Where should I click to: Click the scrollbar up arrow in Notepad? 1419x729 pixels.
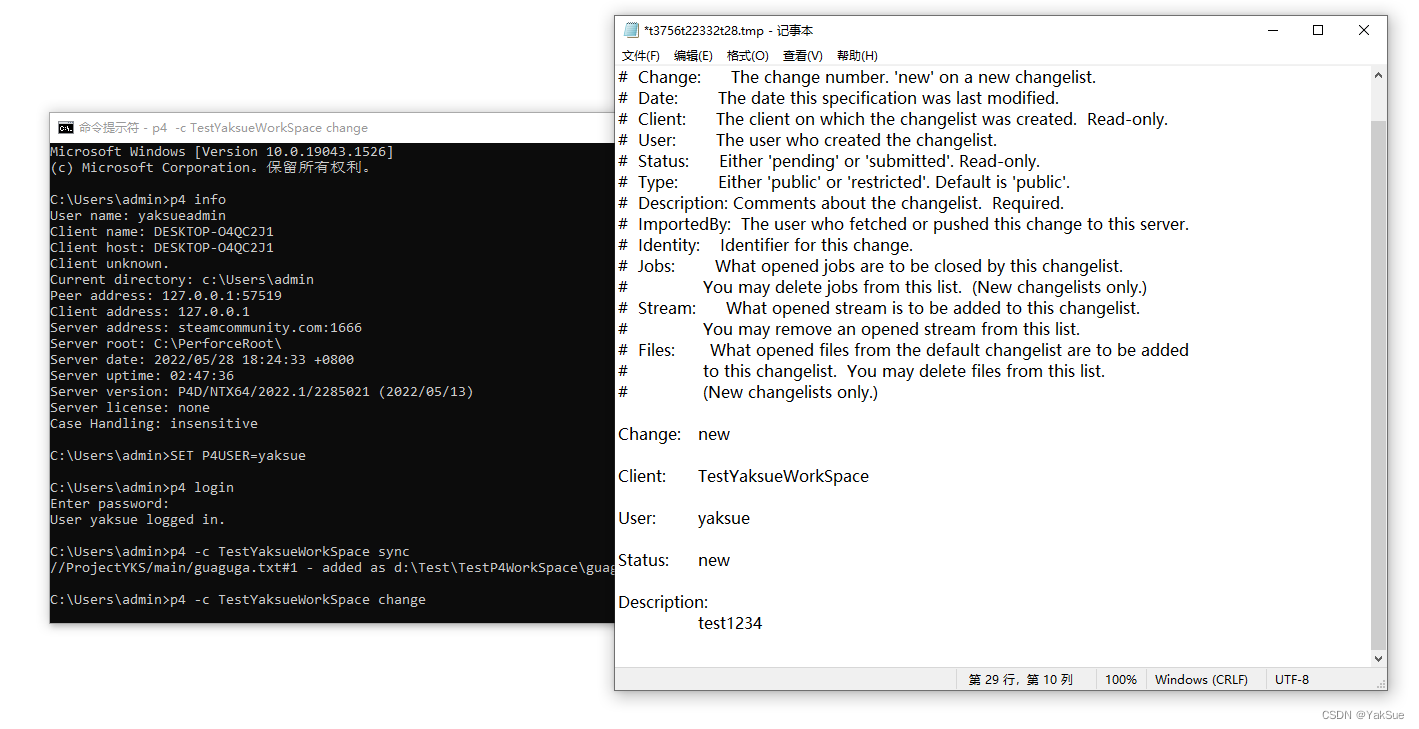click(x=1378, y=73)
